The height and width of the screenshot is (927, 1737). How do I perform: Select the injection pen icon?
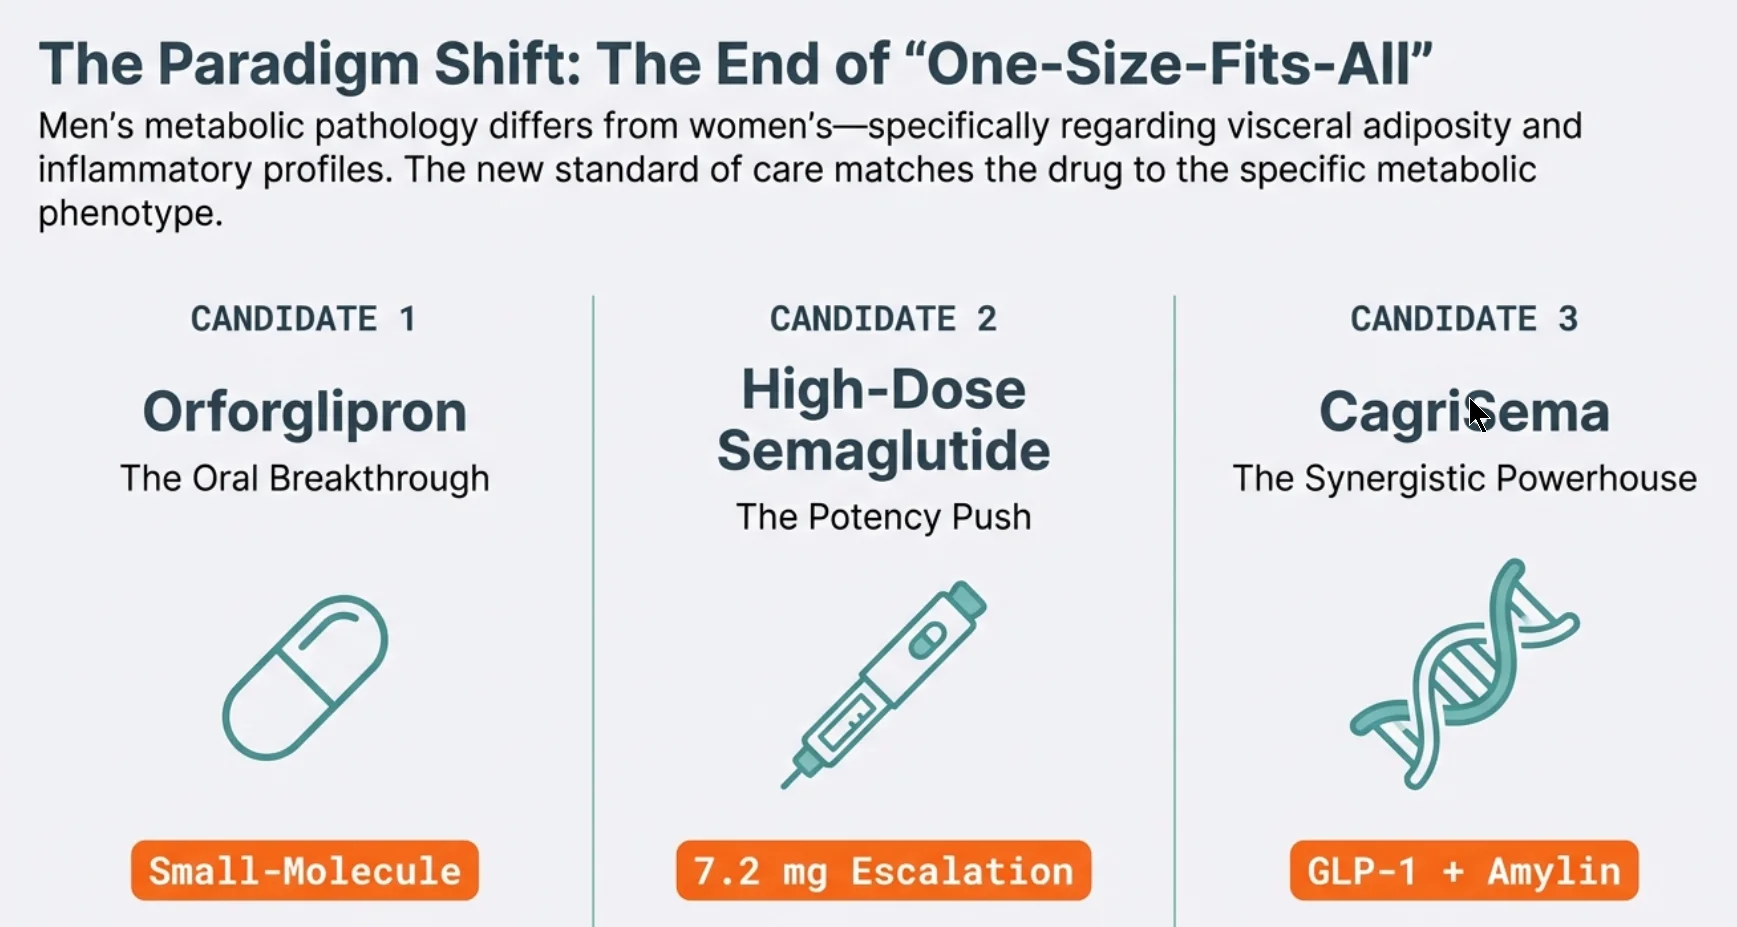point(884,683)
